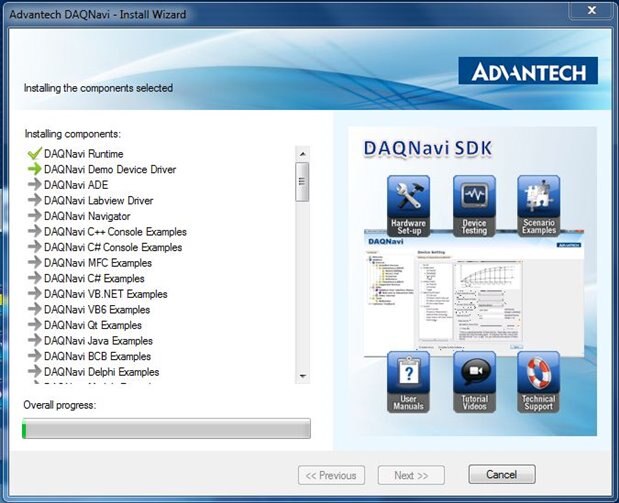The image size is (619, 503).
Task: Click the Hardware Set-up icon
Action: 408,197
